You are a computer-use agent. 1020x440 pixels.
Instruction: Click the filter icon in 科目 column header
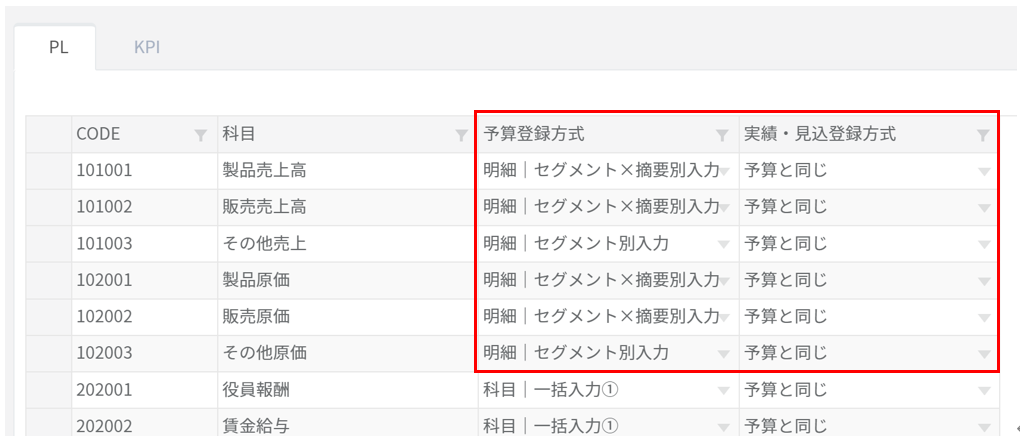click(x=461, y=135)
